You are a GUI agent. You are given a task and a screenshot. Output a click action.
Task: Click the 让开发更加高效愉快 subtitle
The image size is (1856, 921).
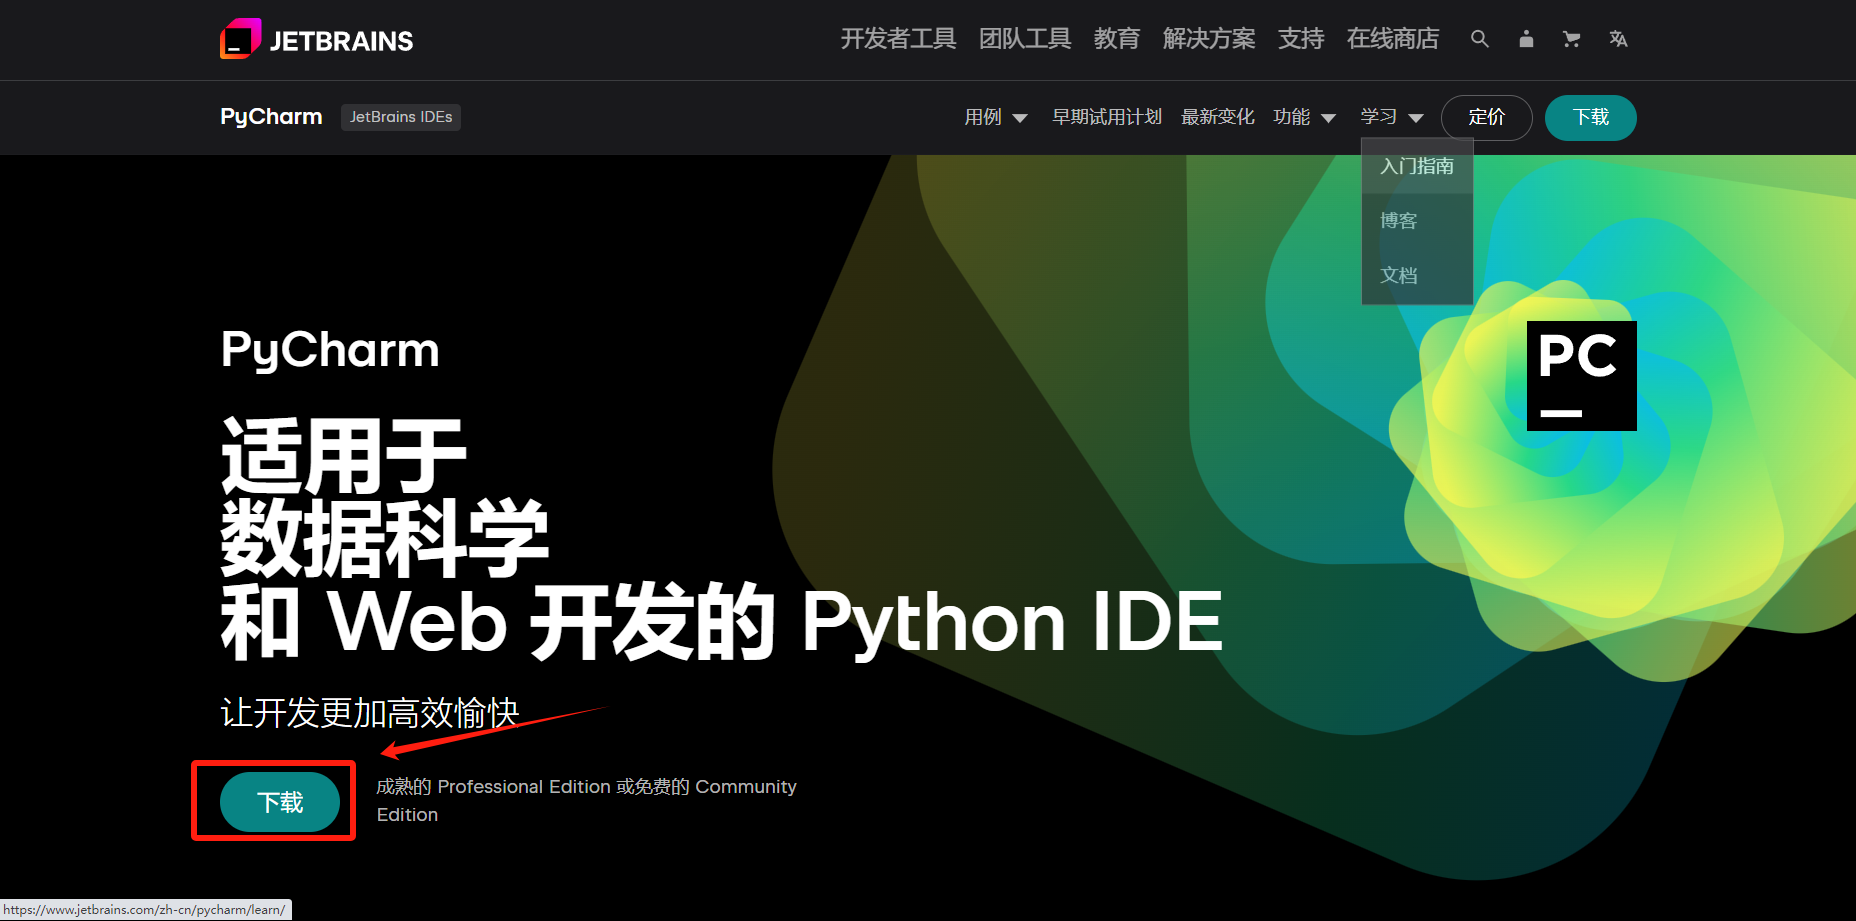[x=370, y=713]
